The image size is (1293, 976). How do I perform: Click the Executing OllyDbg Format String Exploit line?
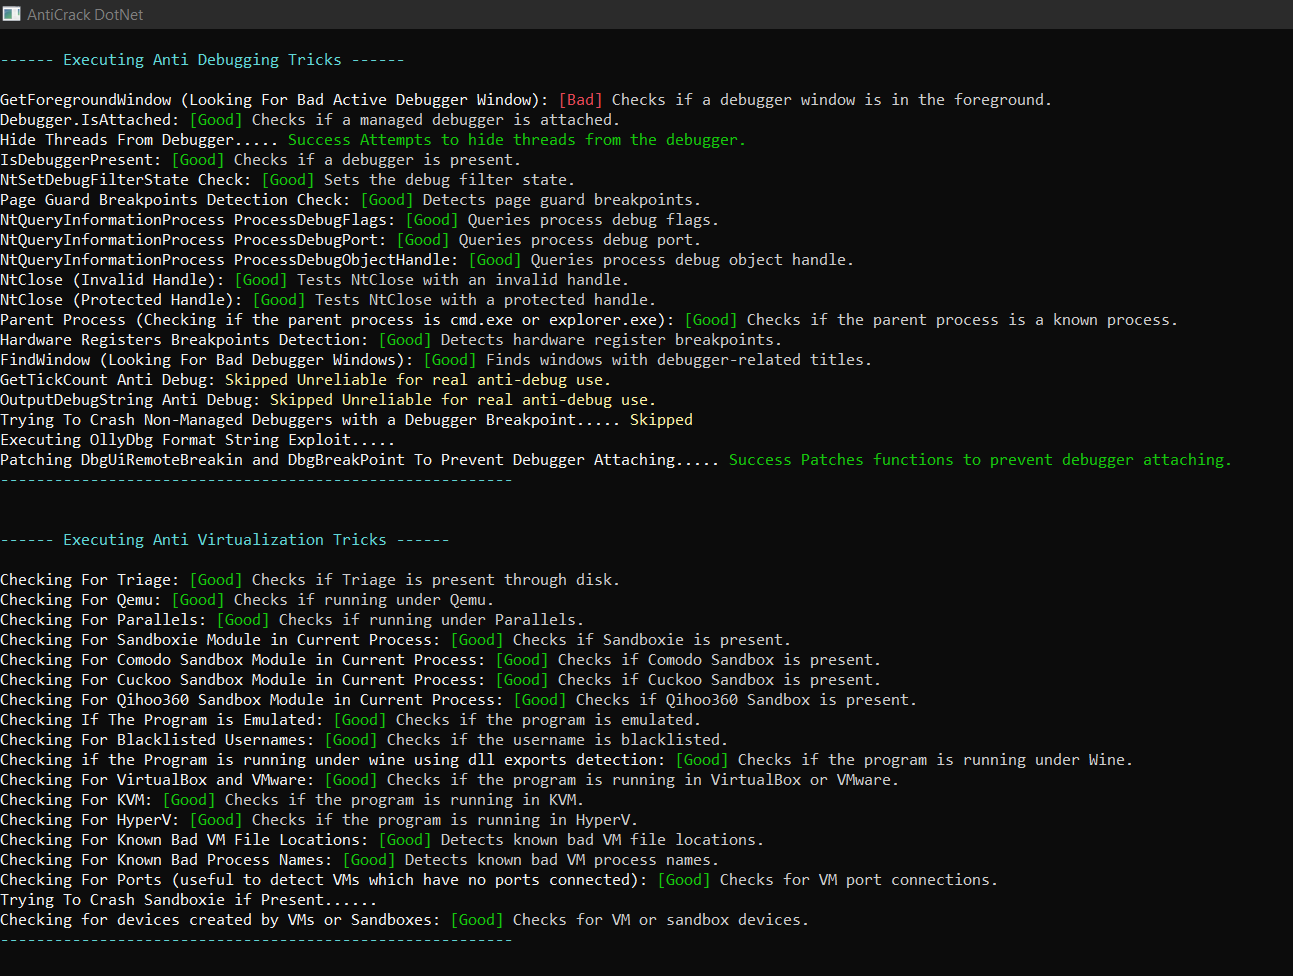[197, 440]
